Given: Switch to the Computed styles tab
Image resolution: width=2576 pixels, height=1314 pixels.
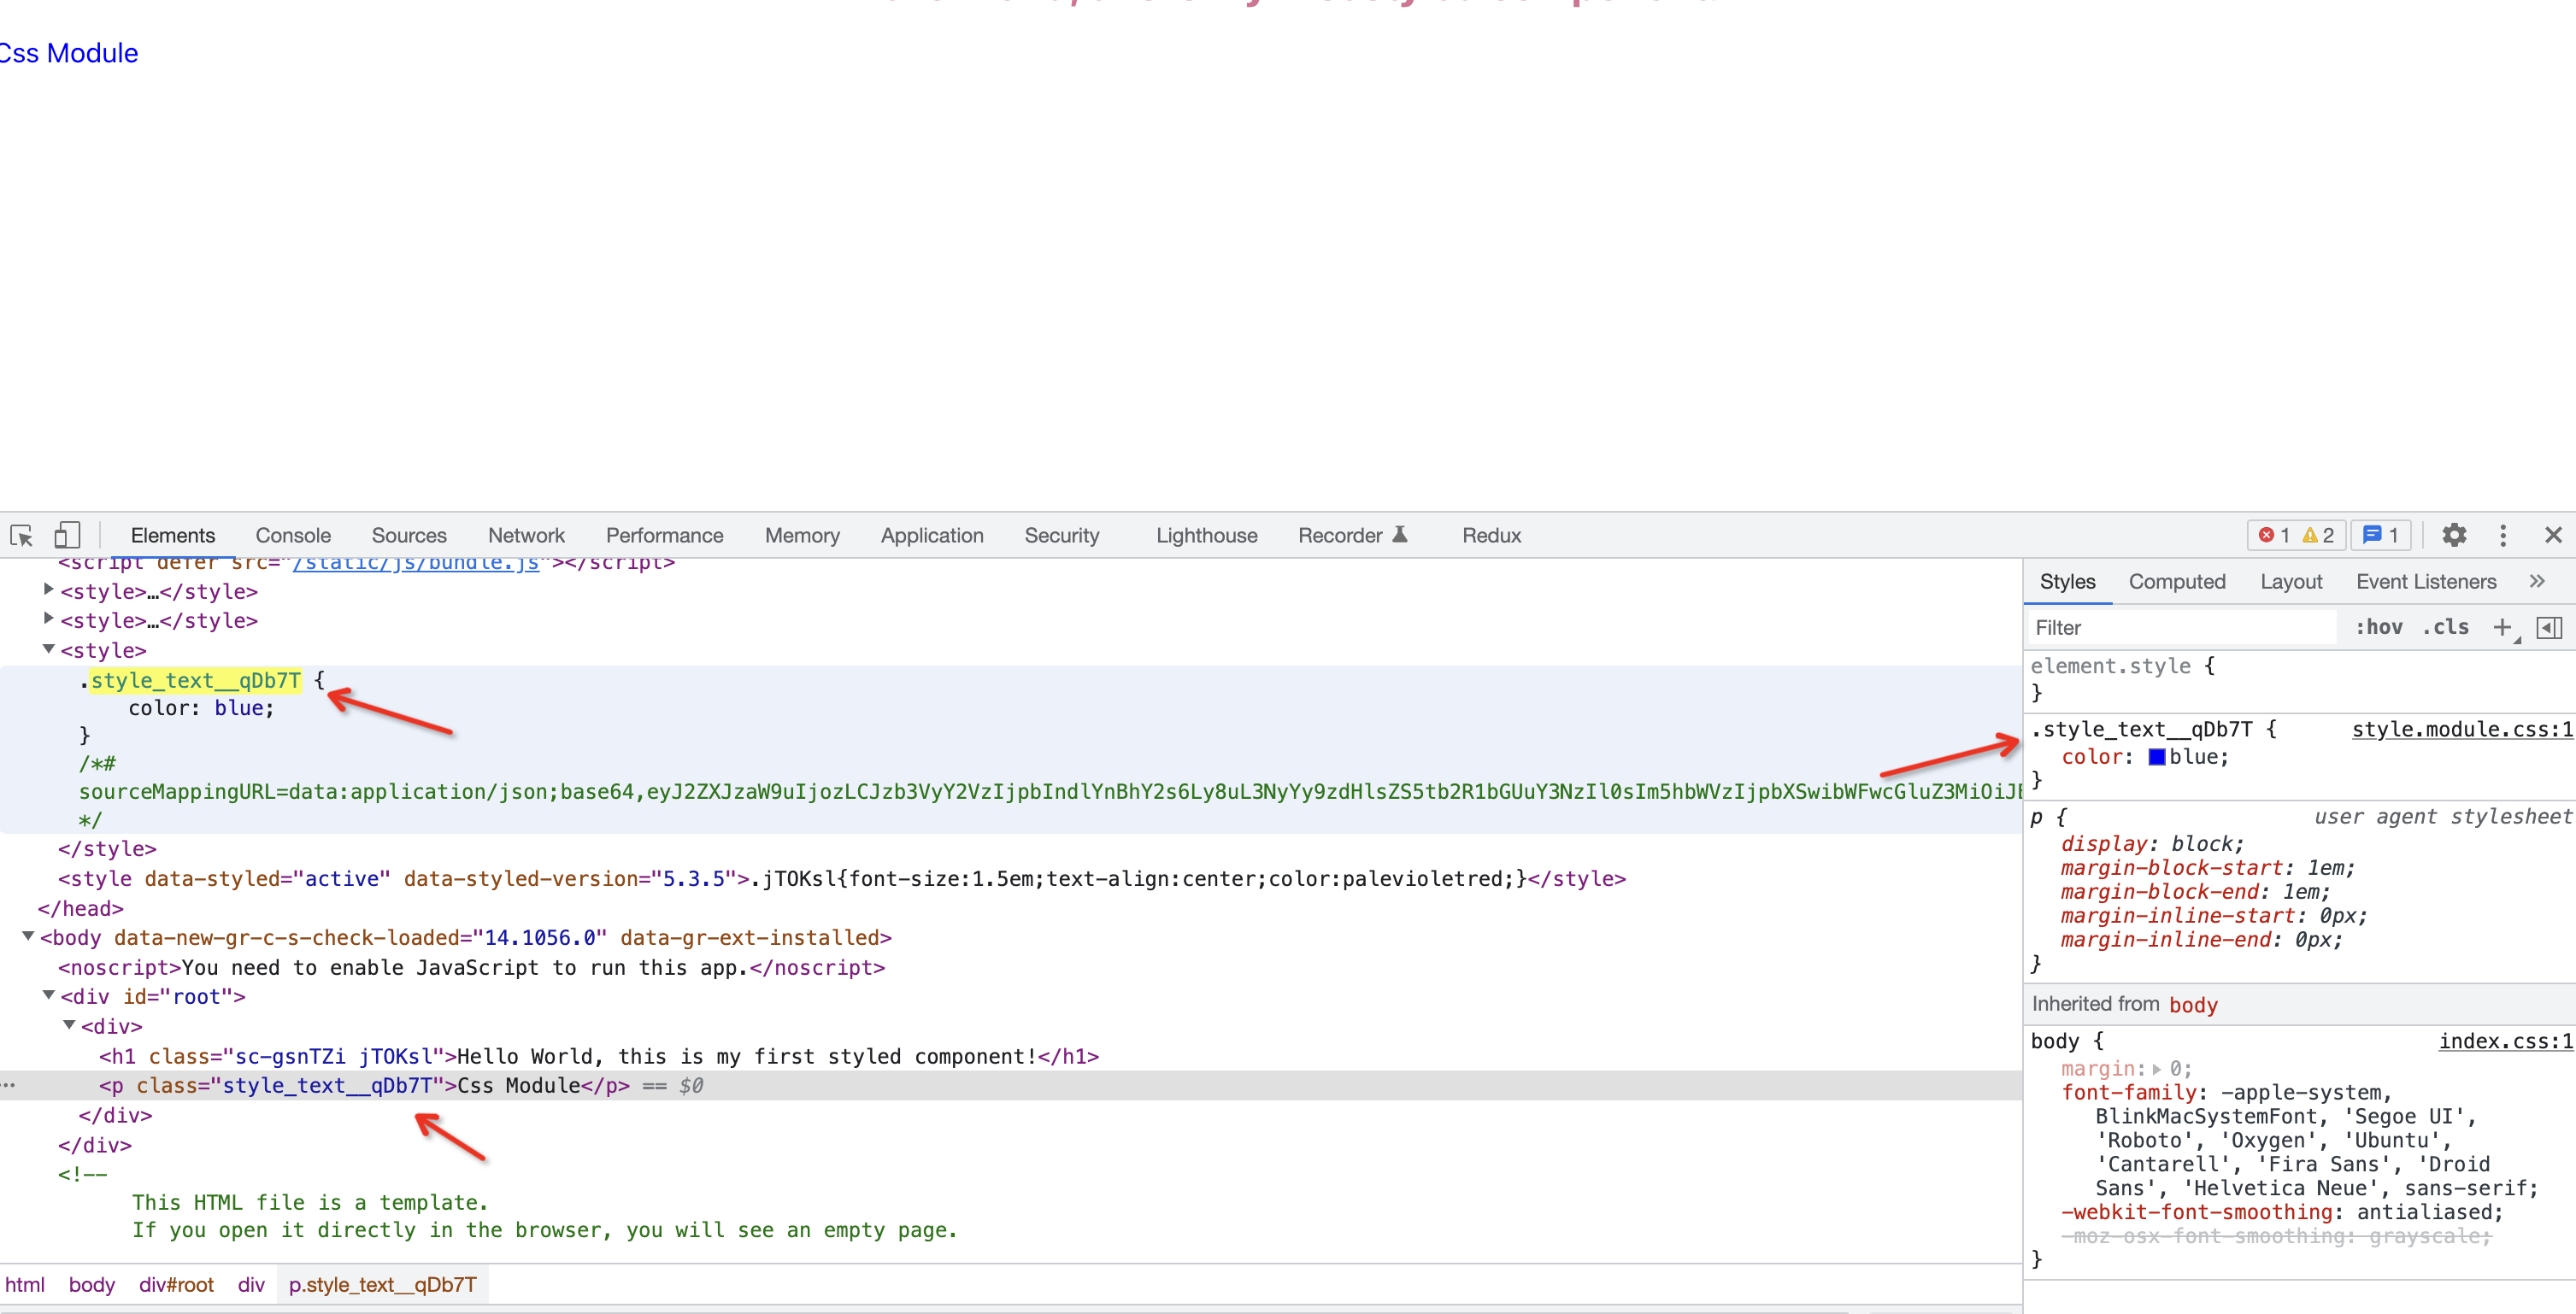Looking at the screenshot, I should (x=2176, y=582).
